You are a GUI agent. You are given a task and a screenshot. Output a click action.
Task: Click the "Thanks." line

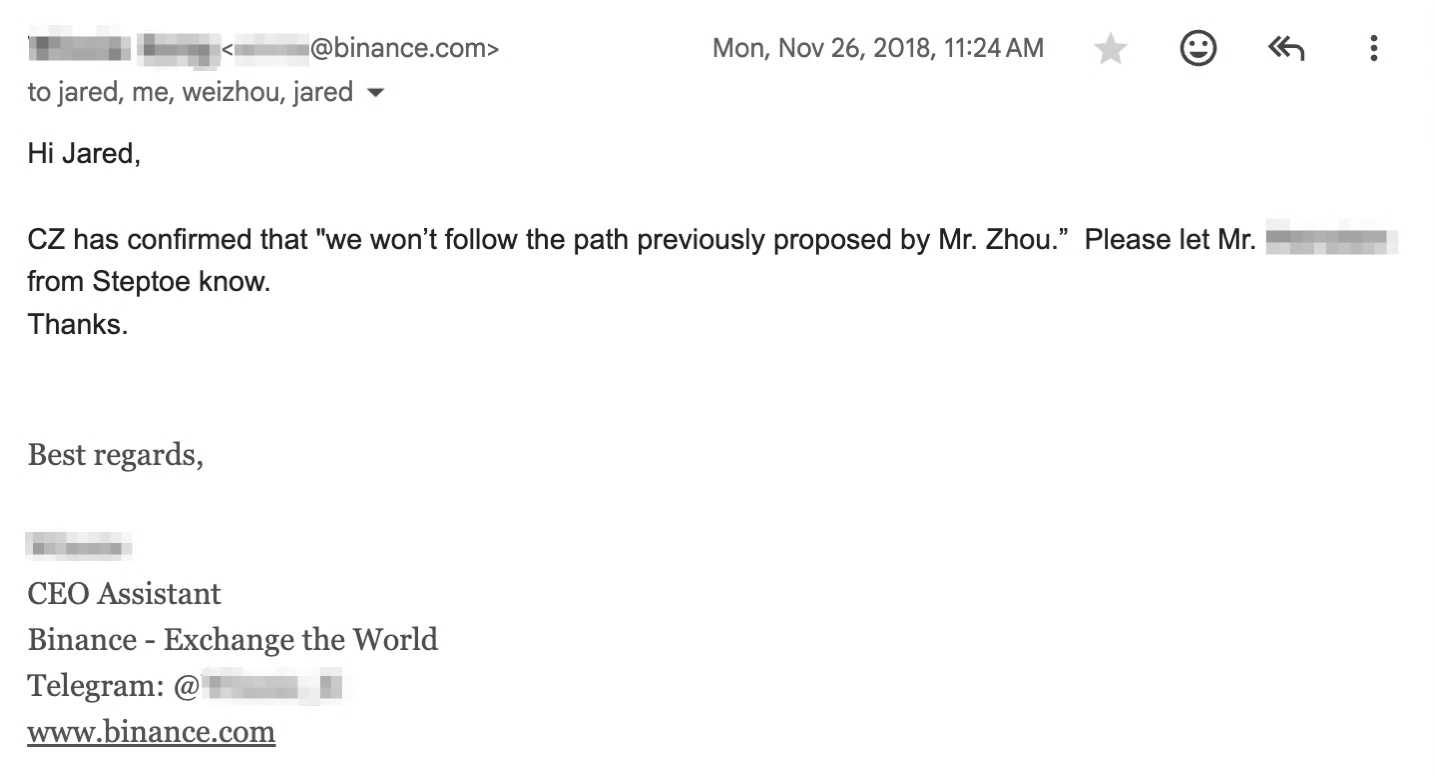pos(77,324)
